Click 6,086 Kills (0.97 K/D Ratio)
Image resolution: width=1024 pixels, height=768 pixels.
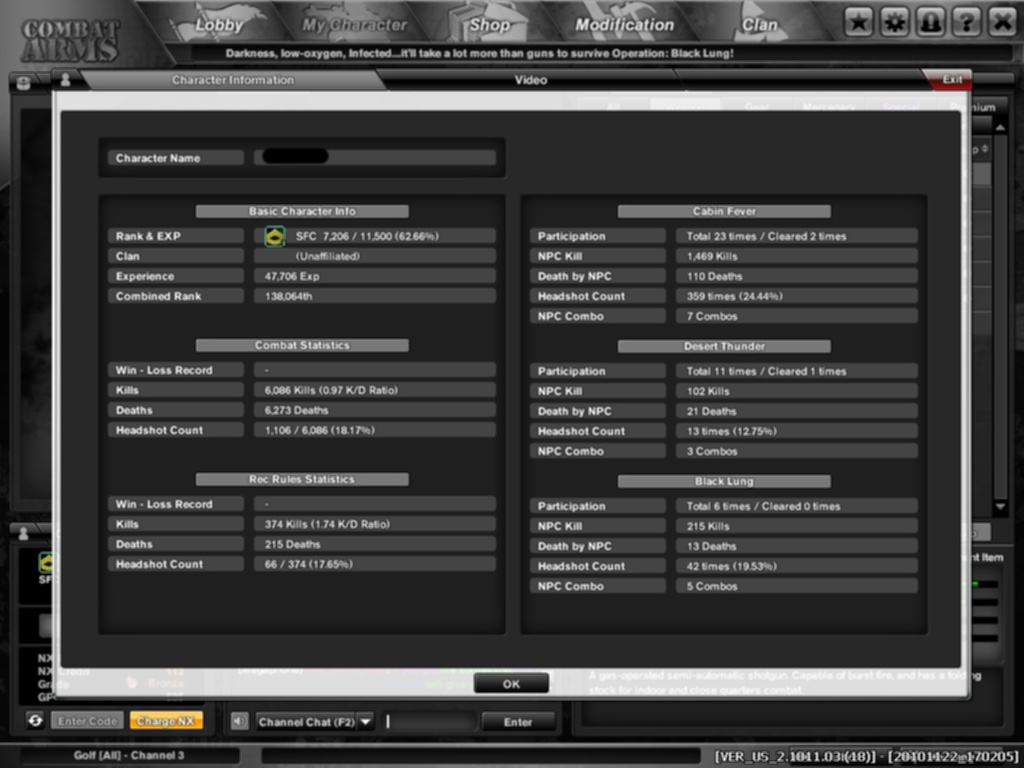[331, 390]
